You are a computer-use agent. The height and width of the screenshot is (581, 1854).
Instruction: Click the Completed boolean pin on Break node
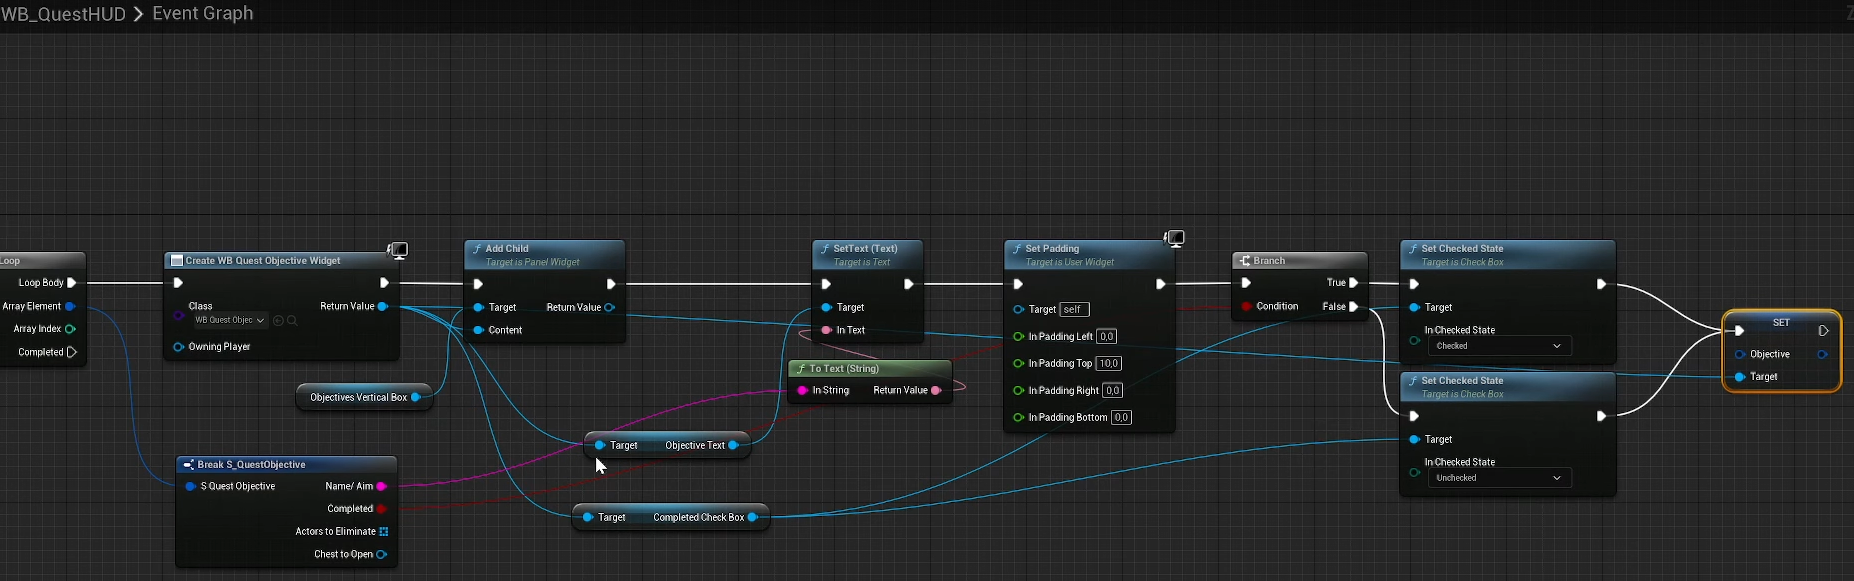[381, 509]
